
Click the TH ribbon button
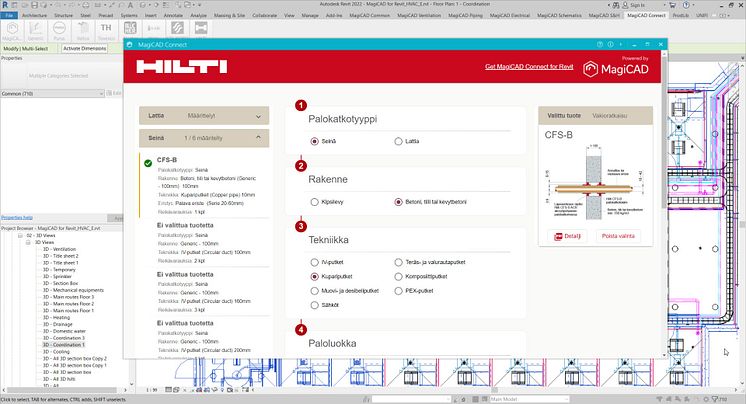point(106,31)
